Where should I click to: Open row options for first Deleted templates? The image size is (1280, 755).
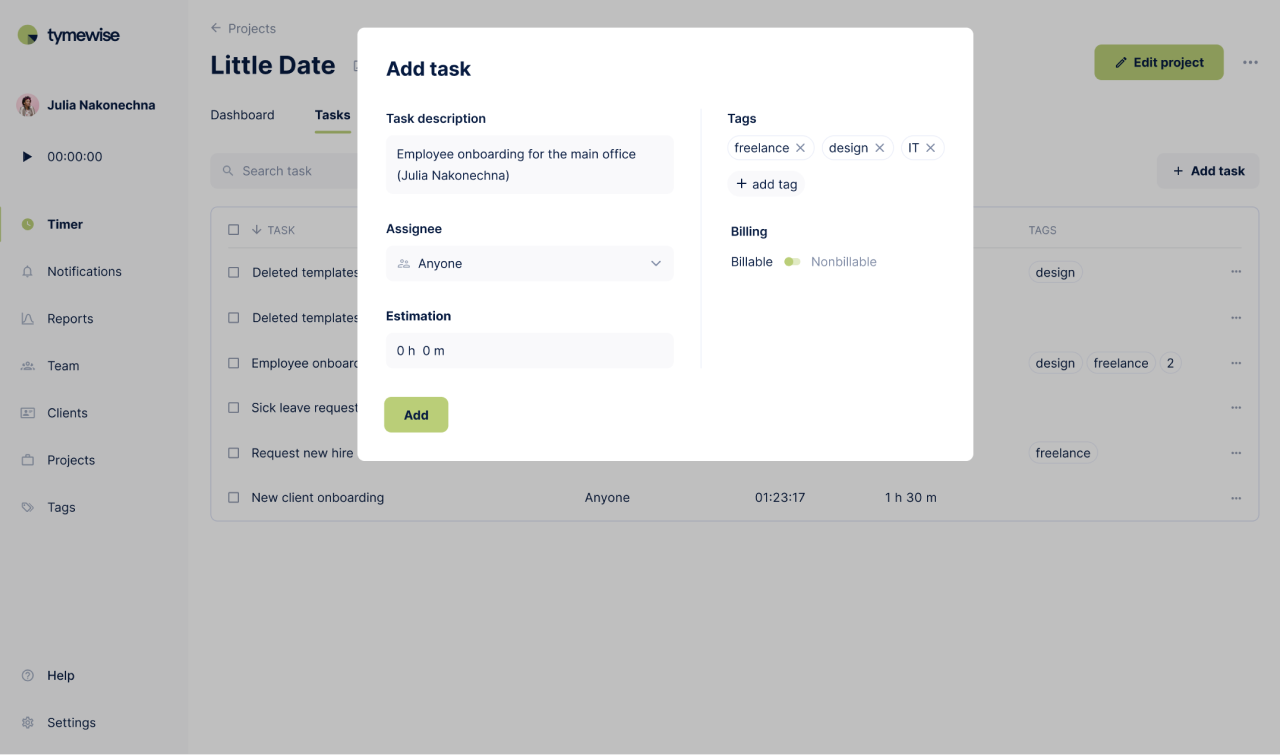[x=1236, y=272]
